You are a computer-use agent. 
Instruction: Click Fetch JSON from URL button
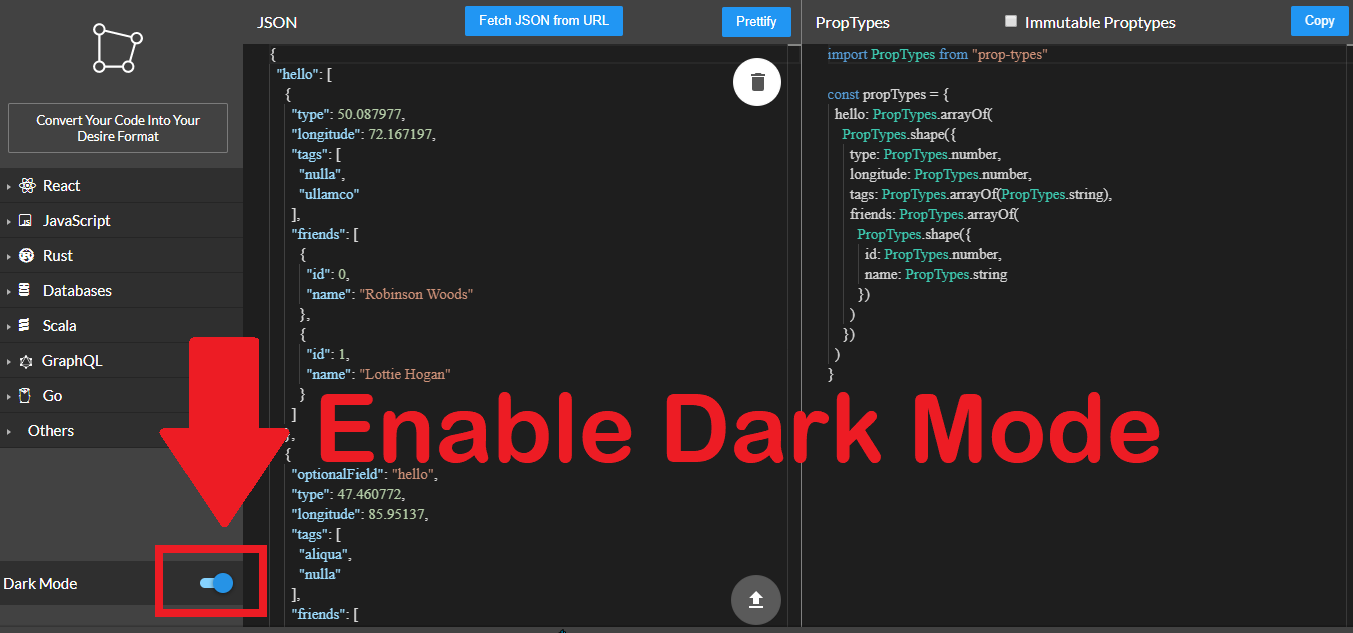click(544, 21)
